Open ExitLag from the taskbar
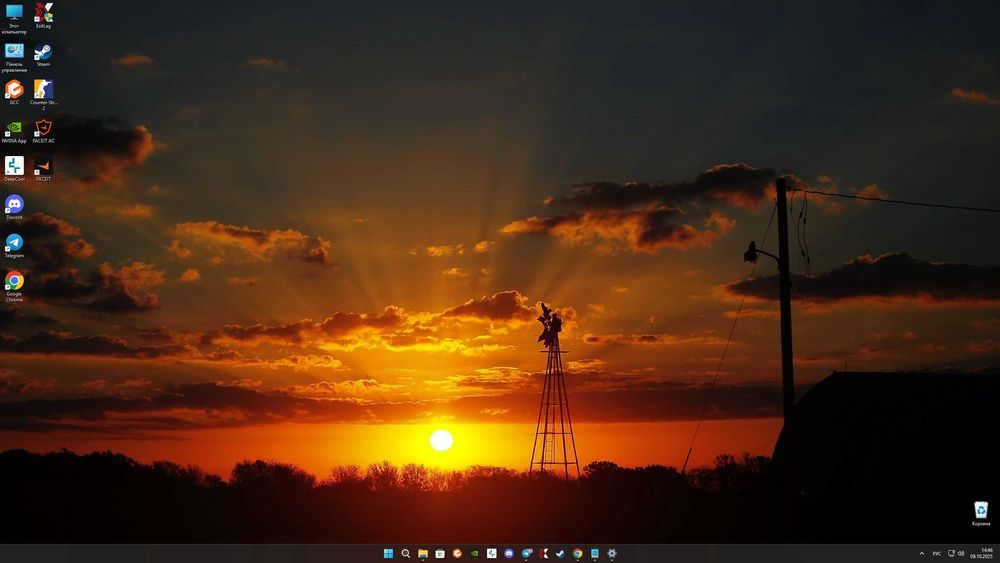 [543, 553]
